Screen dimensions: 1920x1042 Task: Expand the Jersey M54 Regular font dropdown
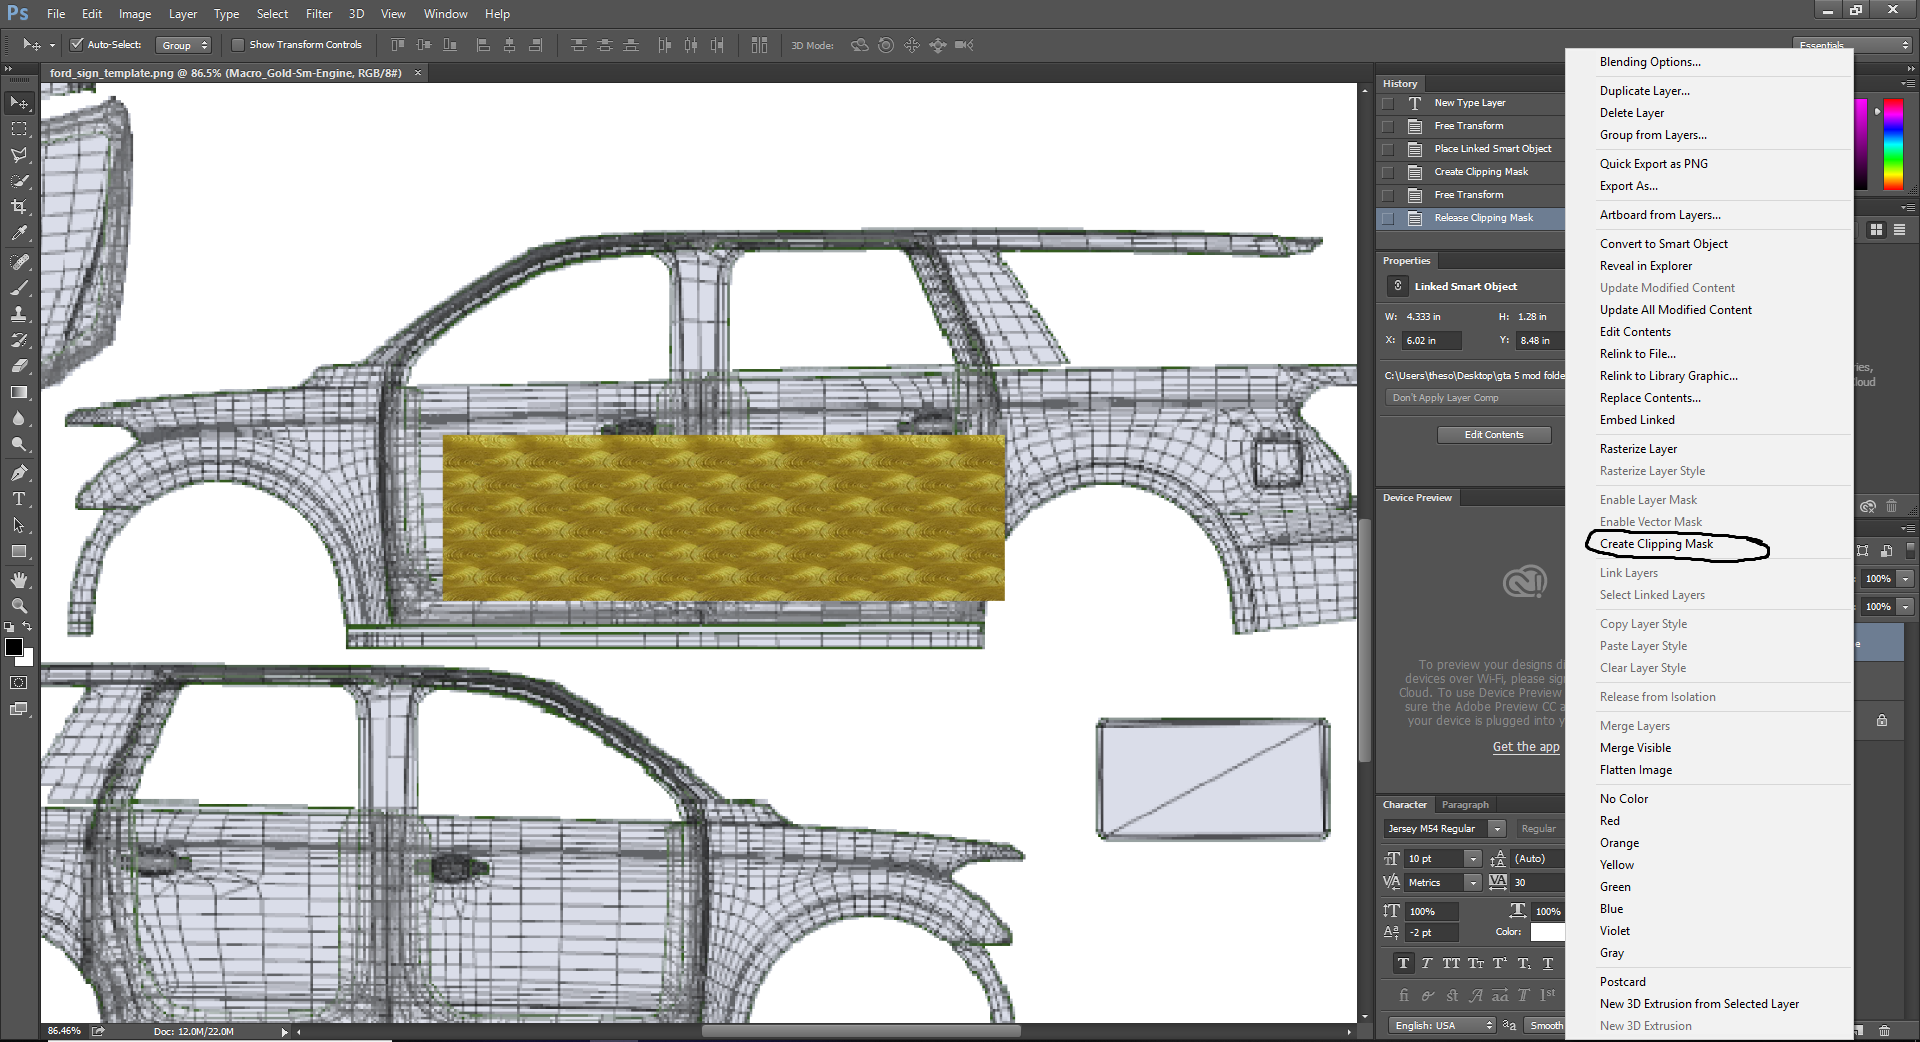[1496, 829]
